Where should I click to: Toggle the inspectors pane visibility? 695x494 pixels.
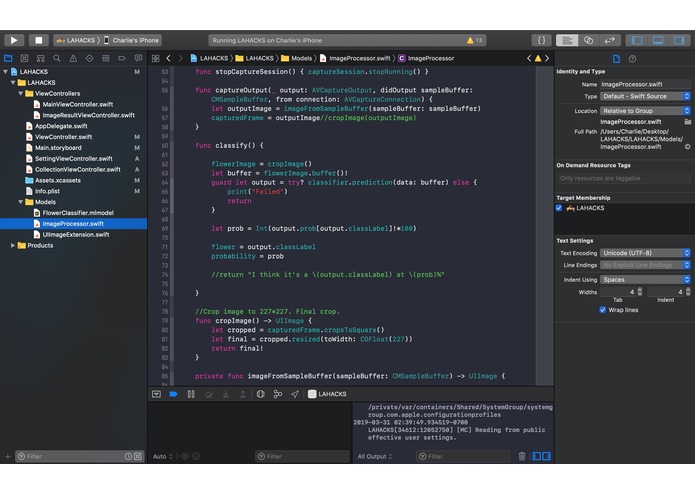tap(679, 40)
